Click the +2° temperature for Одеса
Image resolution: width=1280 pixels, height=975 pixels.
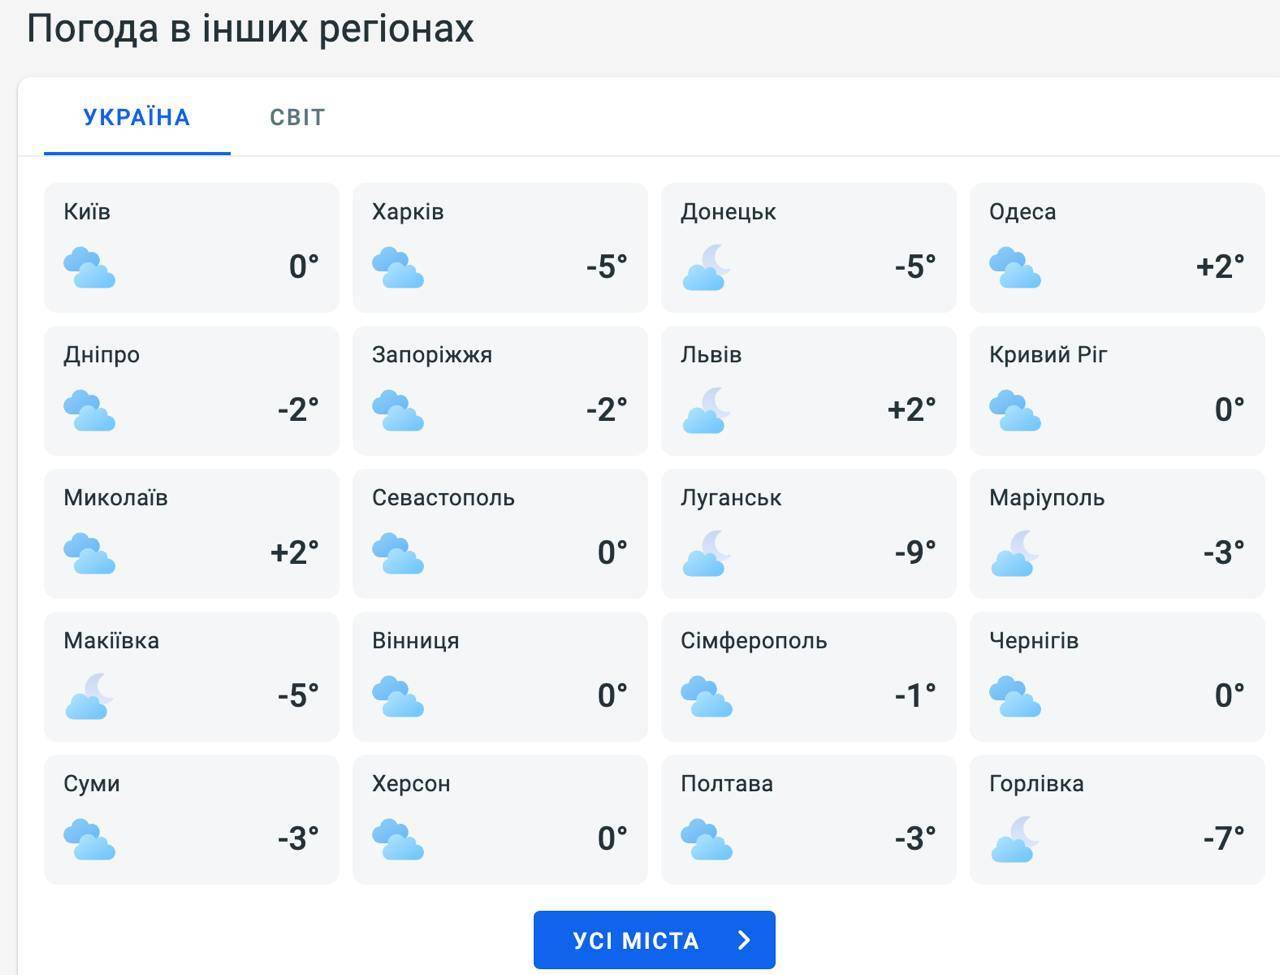coord(1220,267)
